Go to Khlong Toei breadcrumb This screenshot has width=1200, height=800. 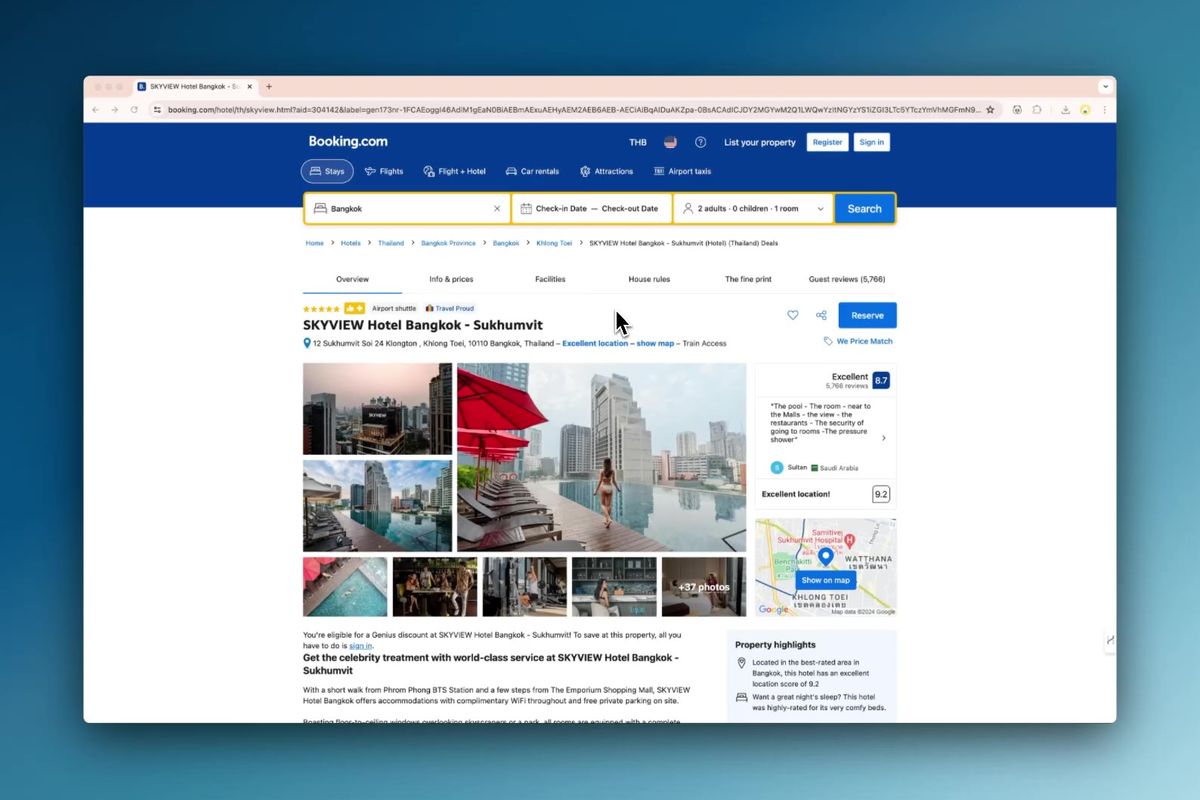[x=554, y=243]
